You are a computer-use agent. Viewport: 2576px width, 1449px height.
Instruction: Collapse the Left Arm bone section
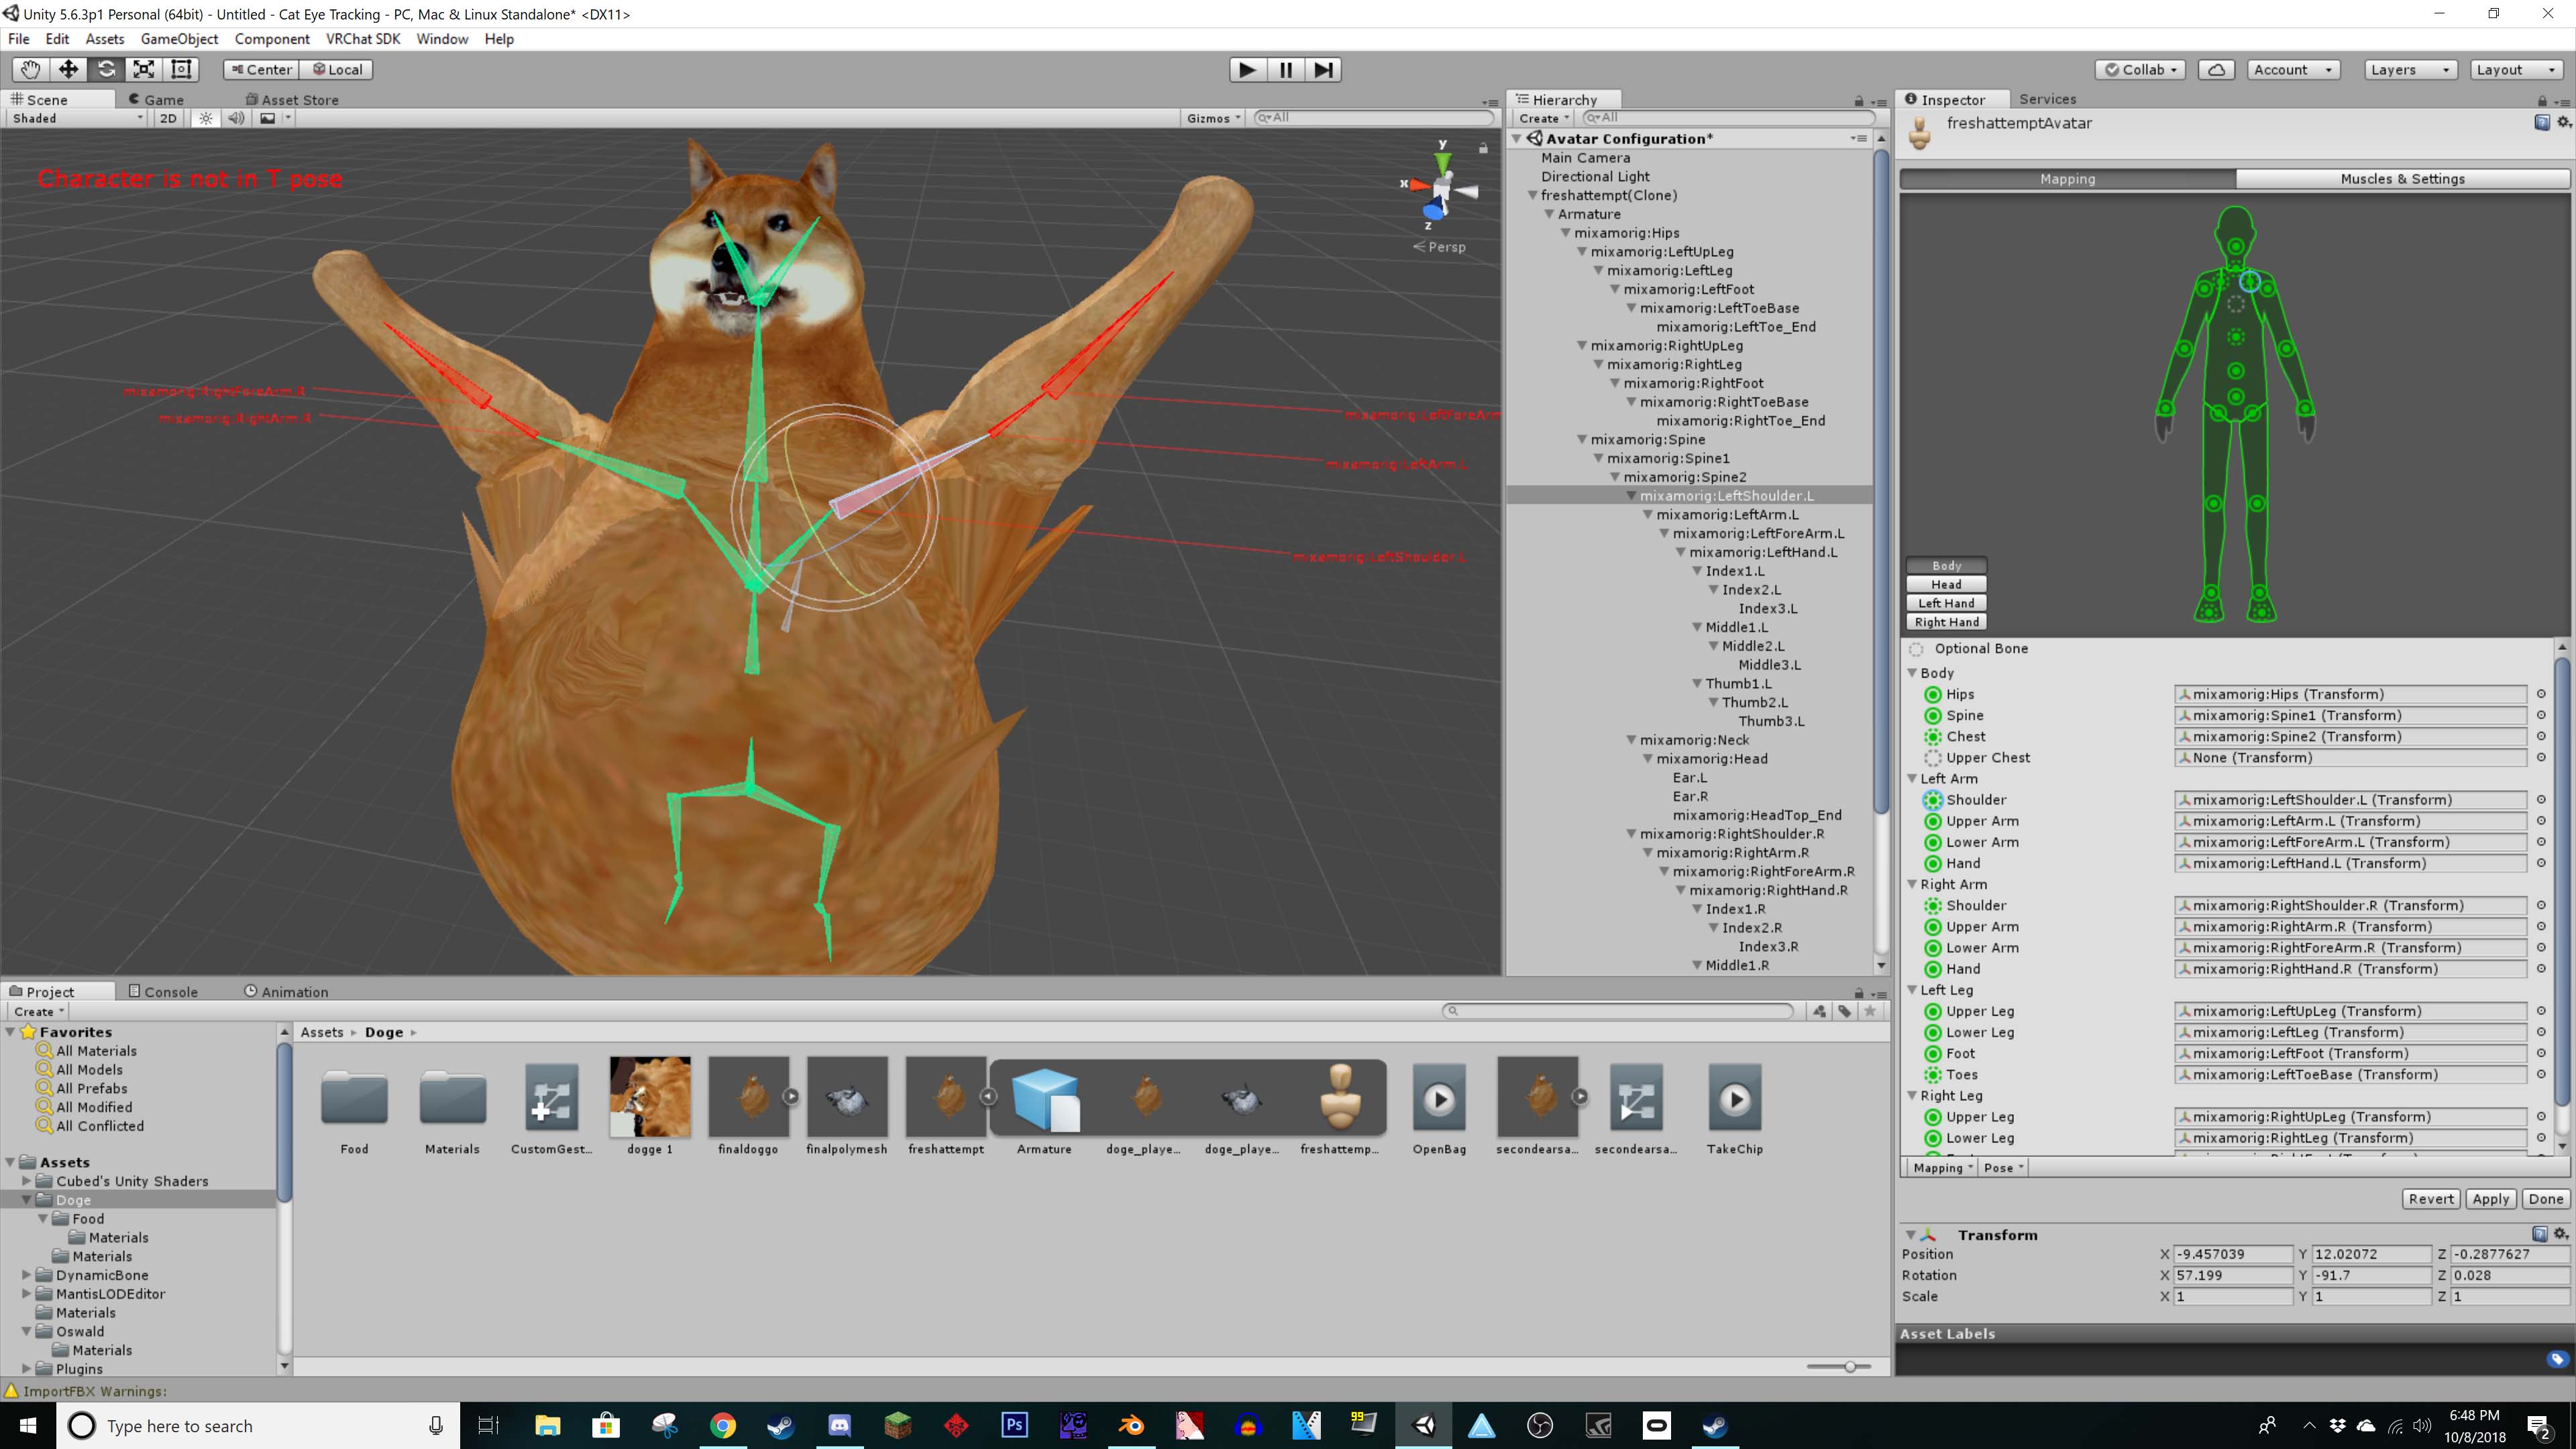pos(1913,778)
